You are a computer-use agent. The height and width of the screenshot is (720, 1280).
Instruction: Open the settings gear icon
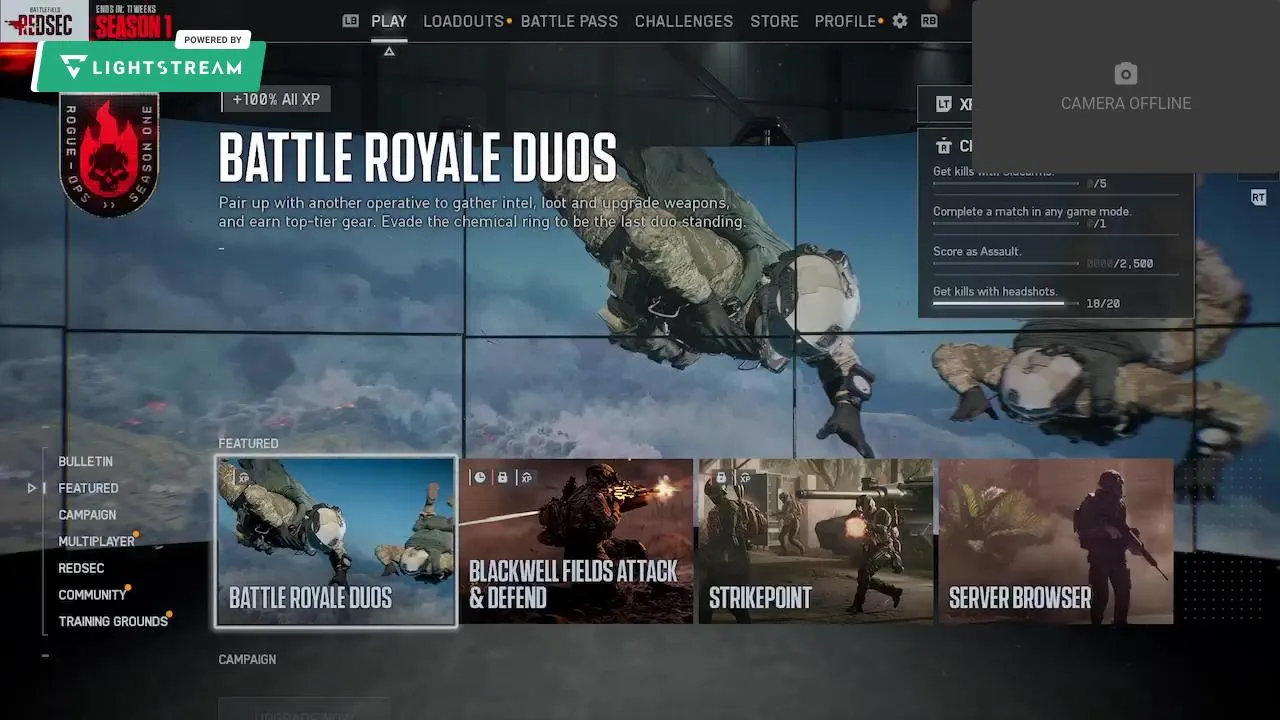pos(900,21)
